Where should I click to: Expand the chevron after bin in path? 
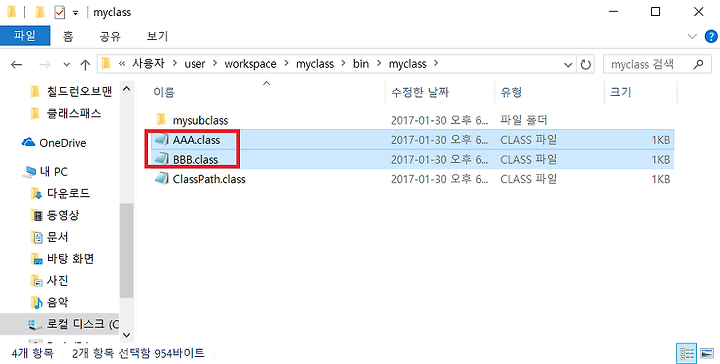tap(379, 64)
